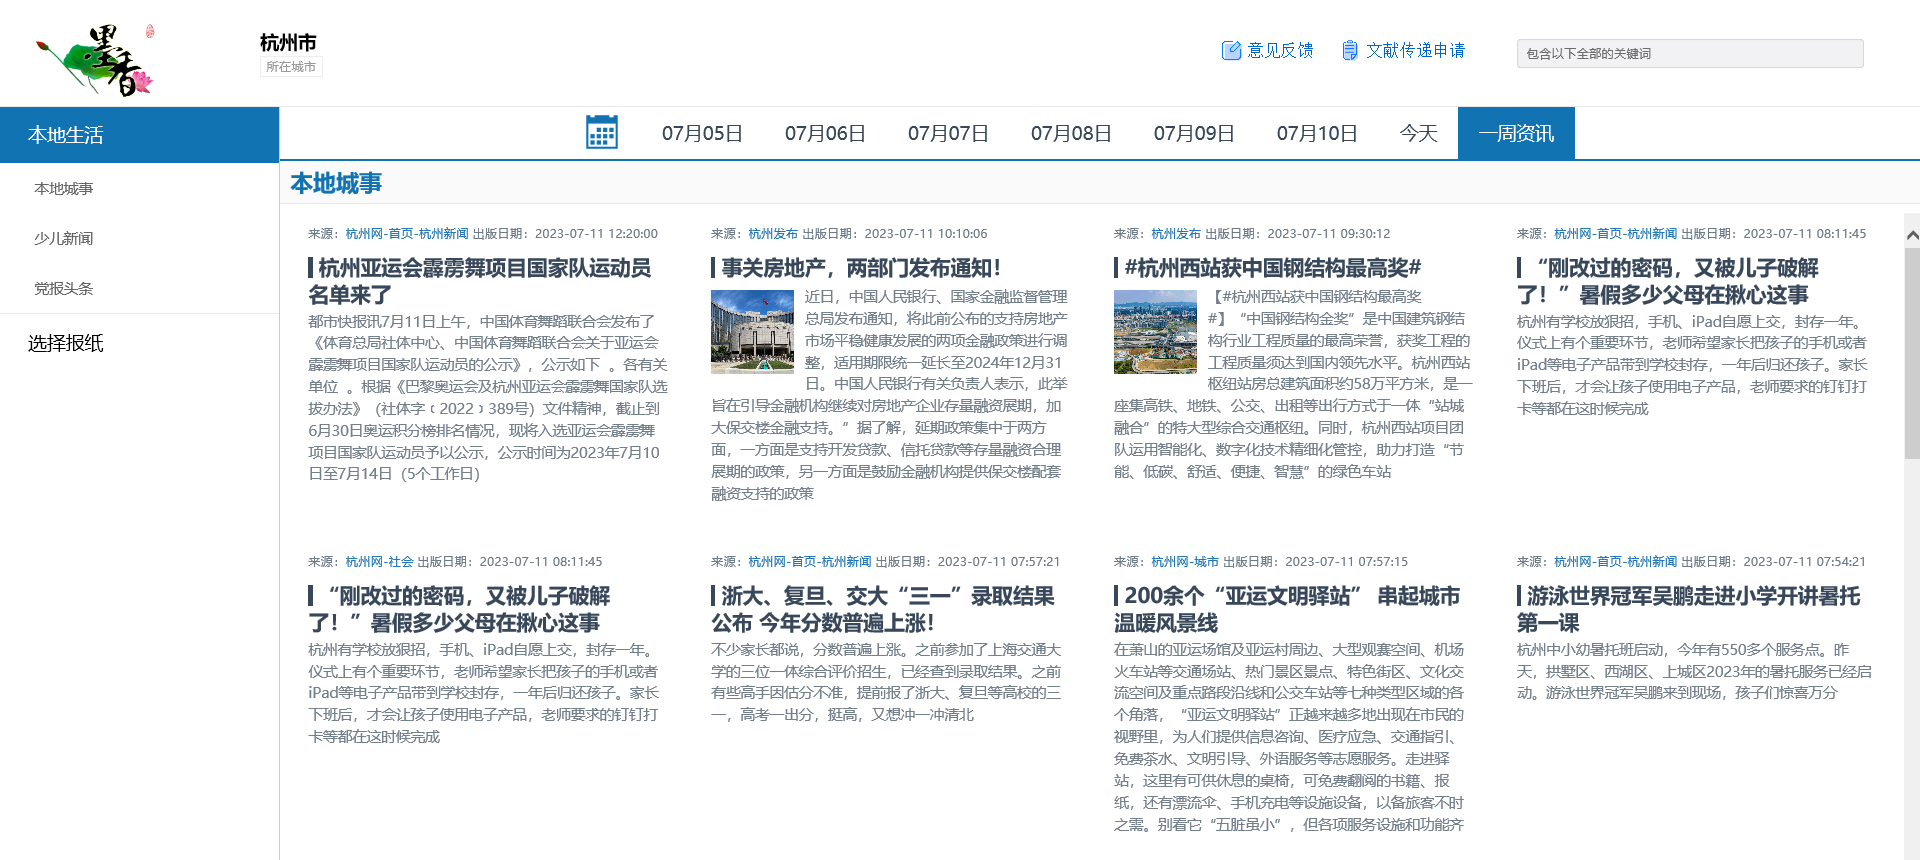Expand the 选择报纸 section
Image resolution: width=1920 pixels, height=860 pixels.
[x=66, y=343]
